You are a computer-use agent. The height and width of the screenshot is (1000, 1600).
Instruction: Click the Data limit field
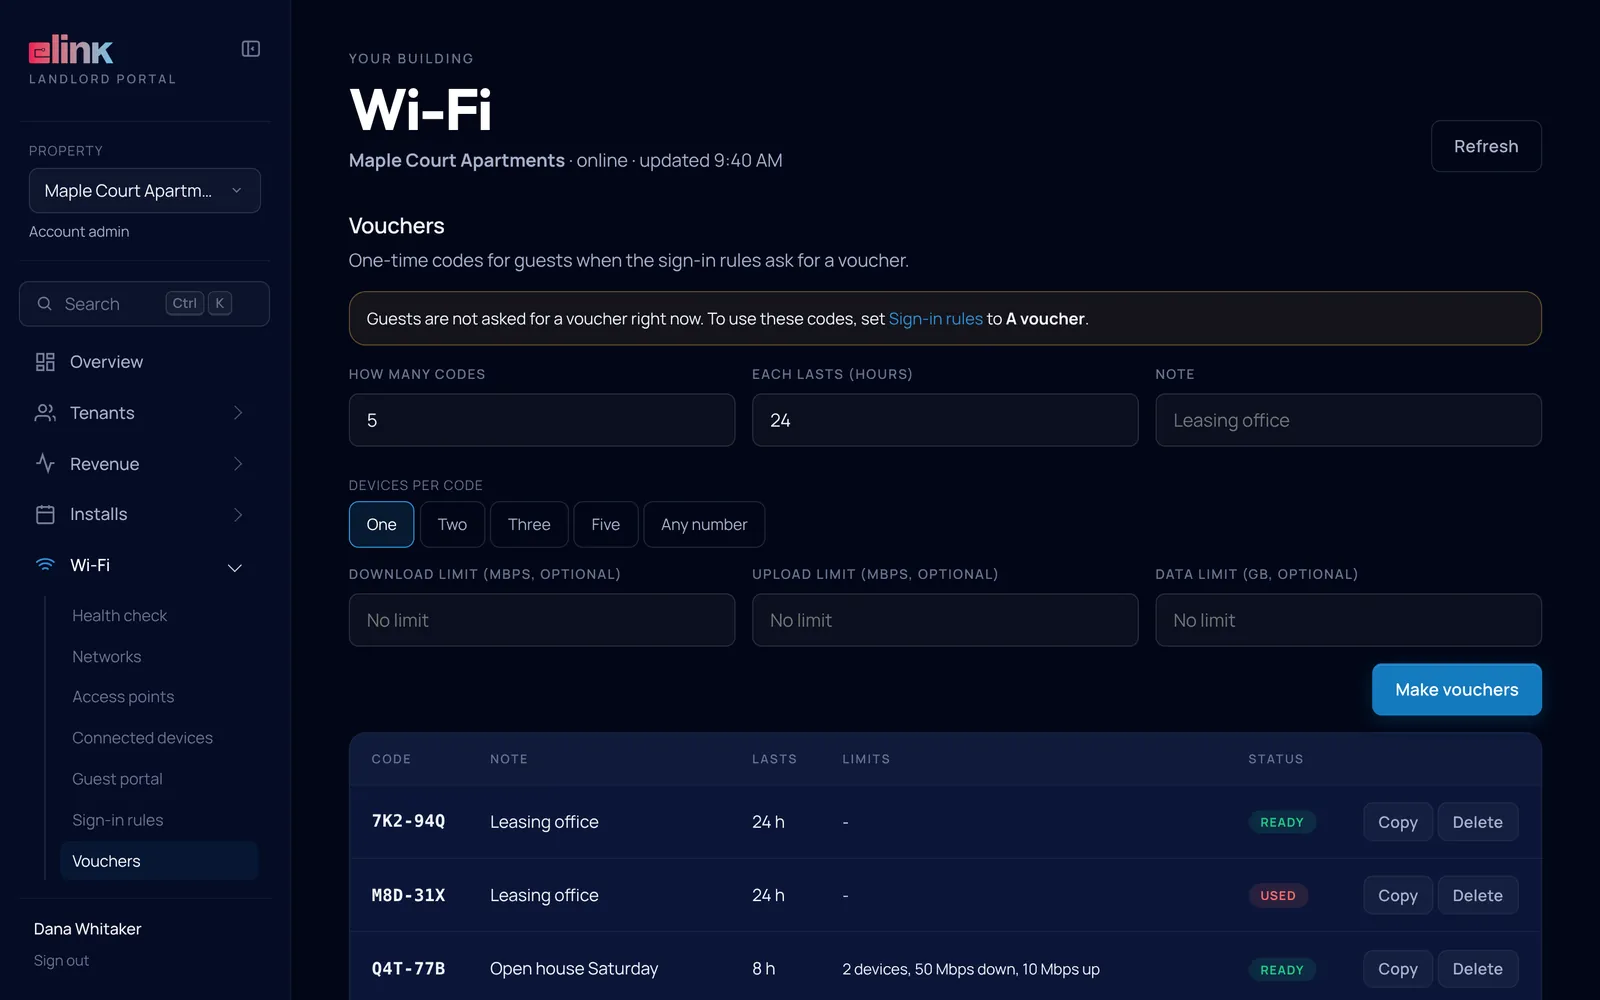pos(1348,620)
